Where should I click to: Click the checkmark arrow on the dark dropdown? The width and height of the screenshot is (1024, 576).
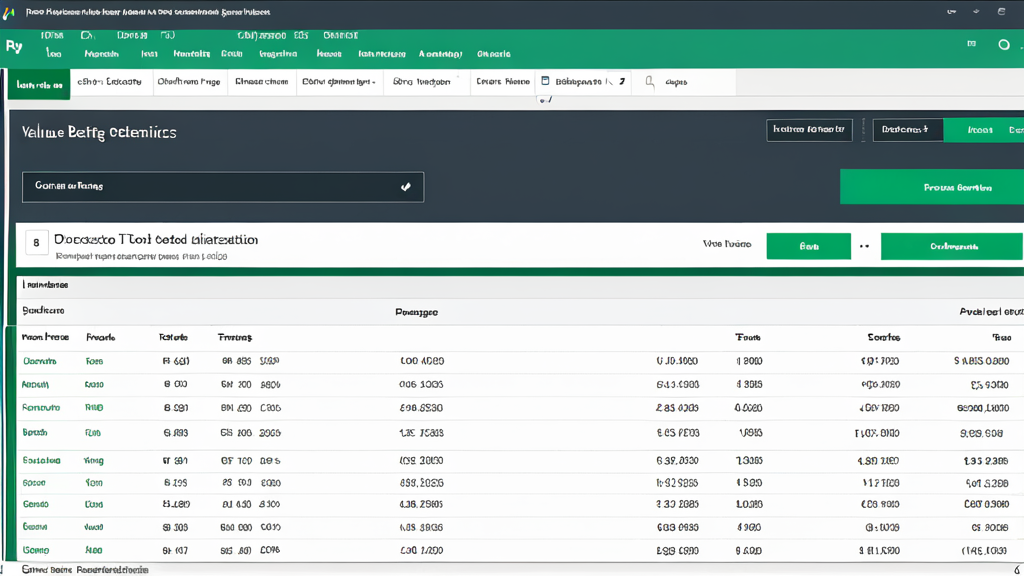[406, 187]
